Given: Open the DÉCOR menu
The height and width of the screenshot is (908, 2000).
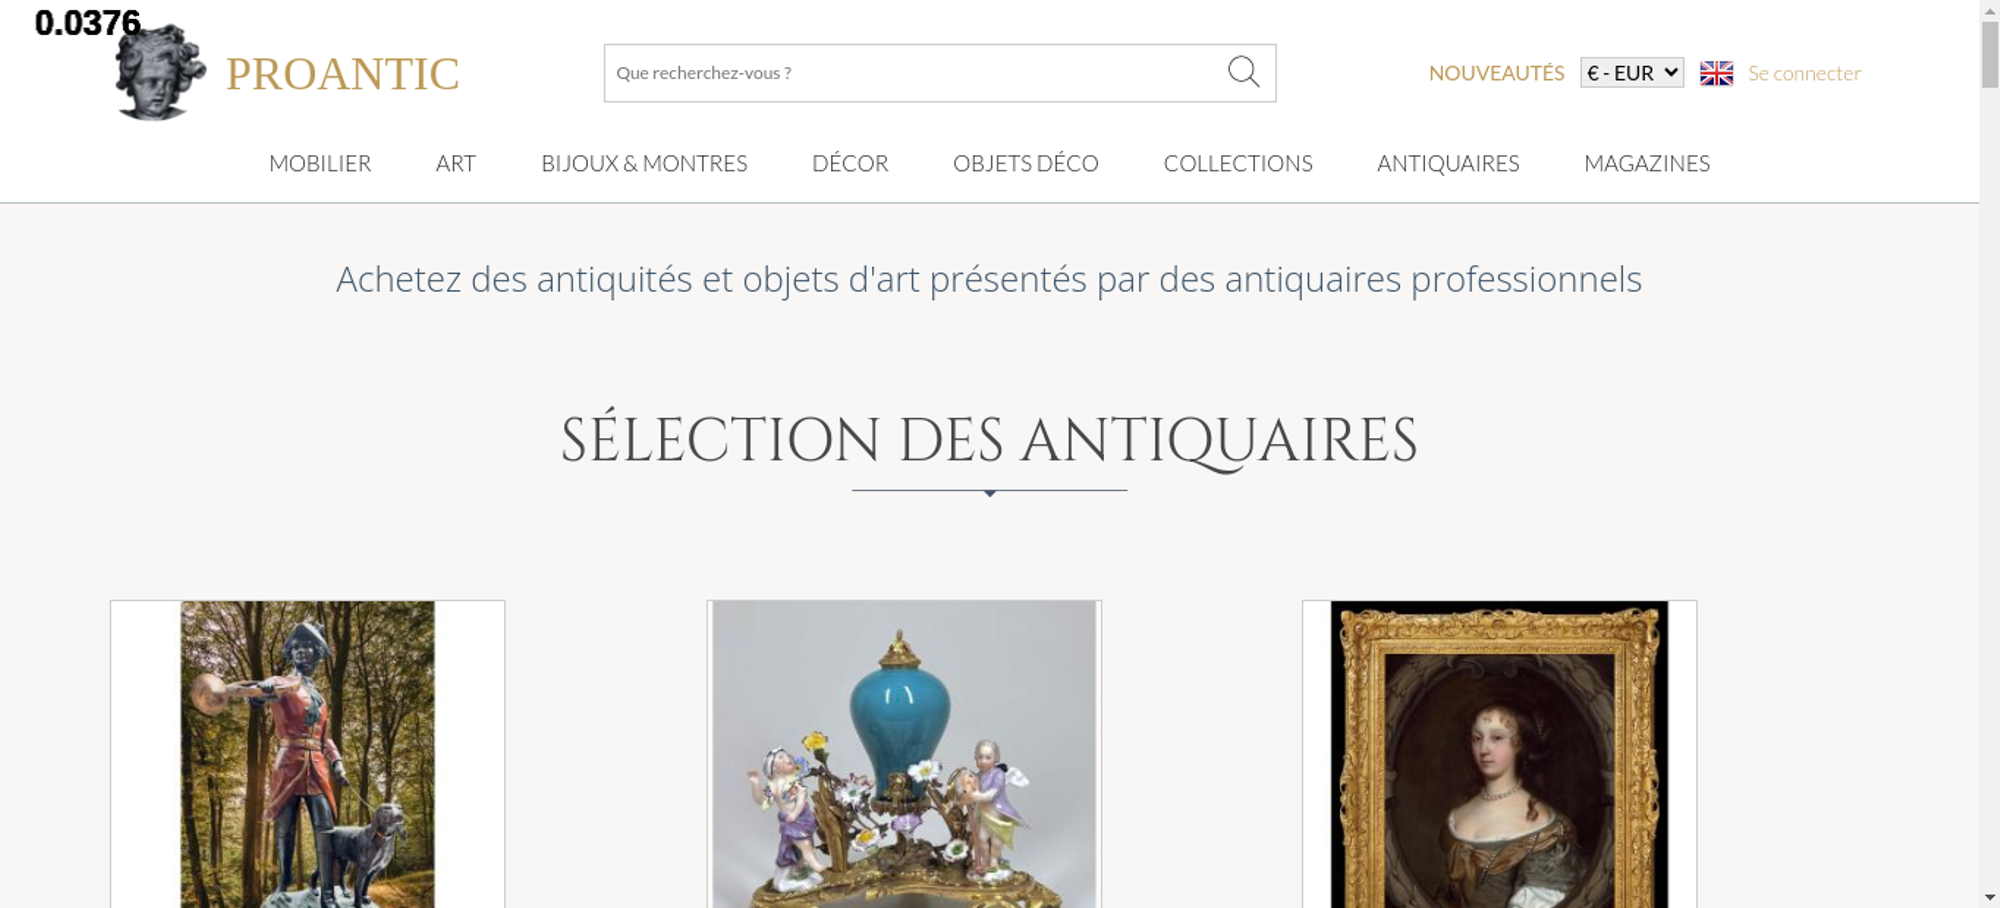Looking at the screenshot, I should click(850, 163).
